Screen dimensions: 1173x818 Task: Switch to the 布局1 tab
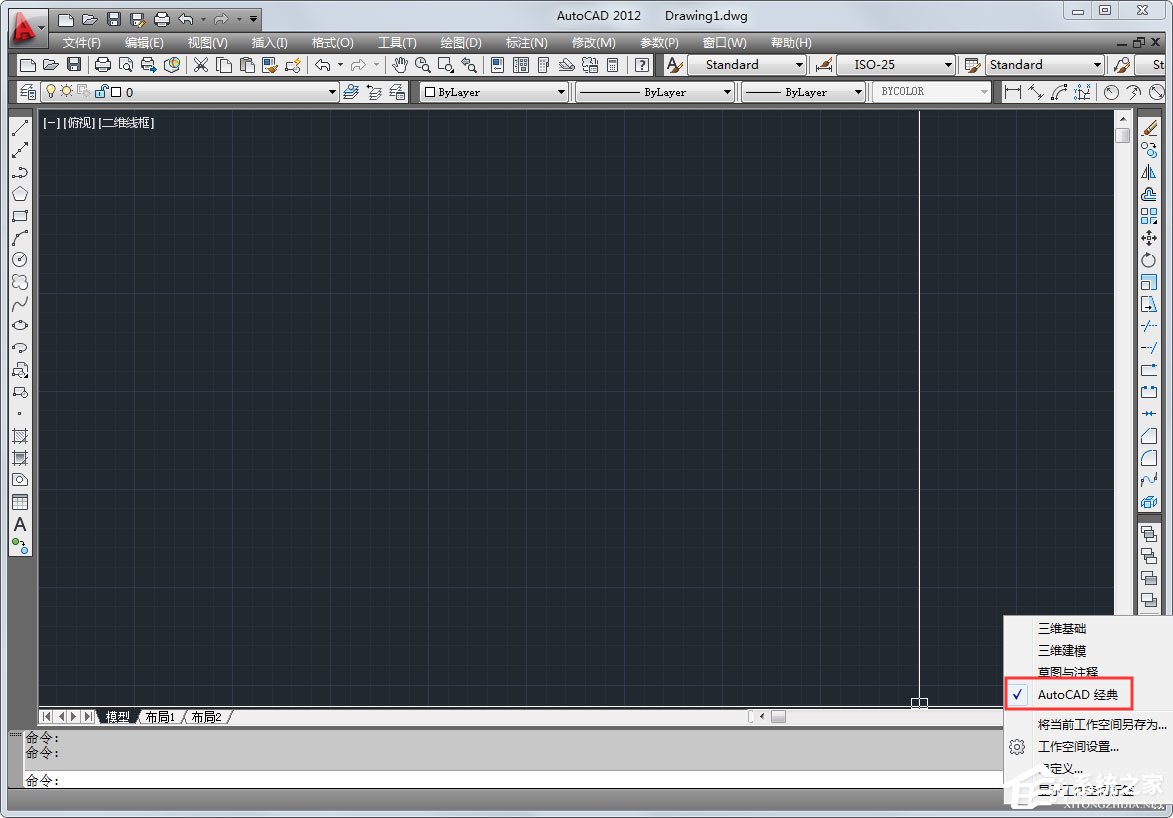159,716
